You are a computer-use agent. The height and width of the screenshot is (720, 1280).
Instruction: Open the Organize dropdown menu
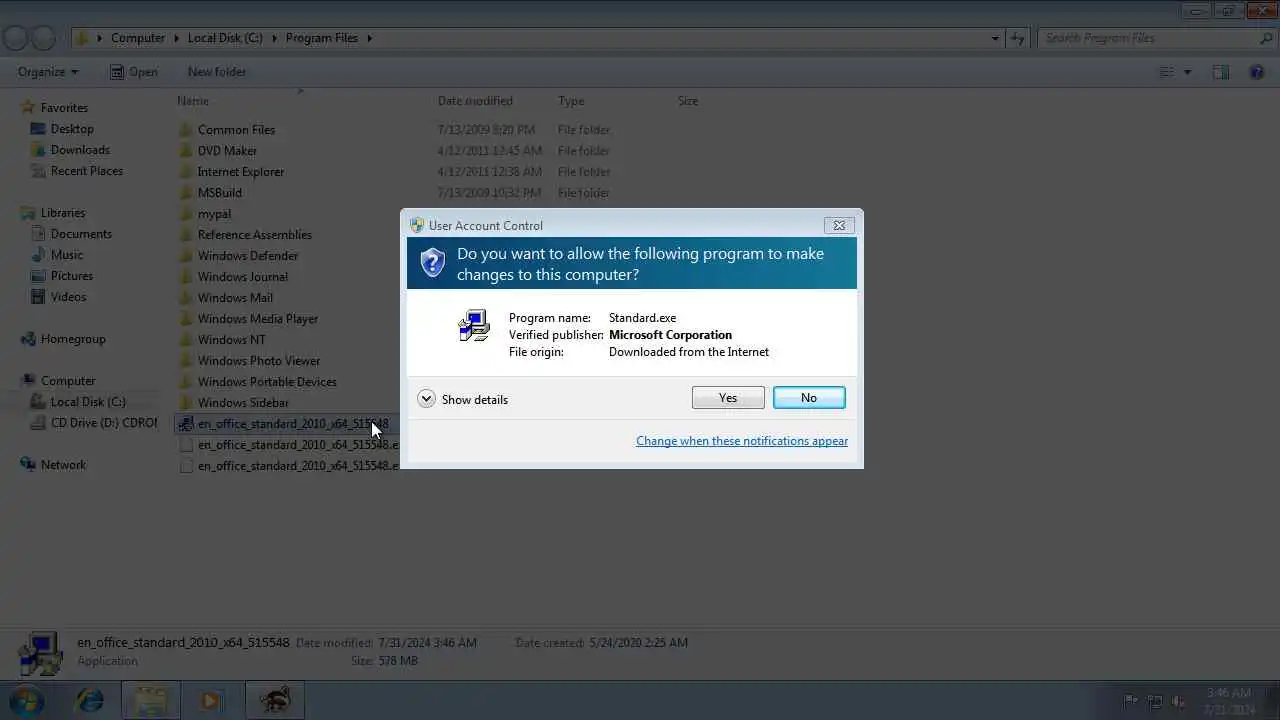coord(48,72)
